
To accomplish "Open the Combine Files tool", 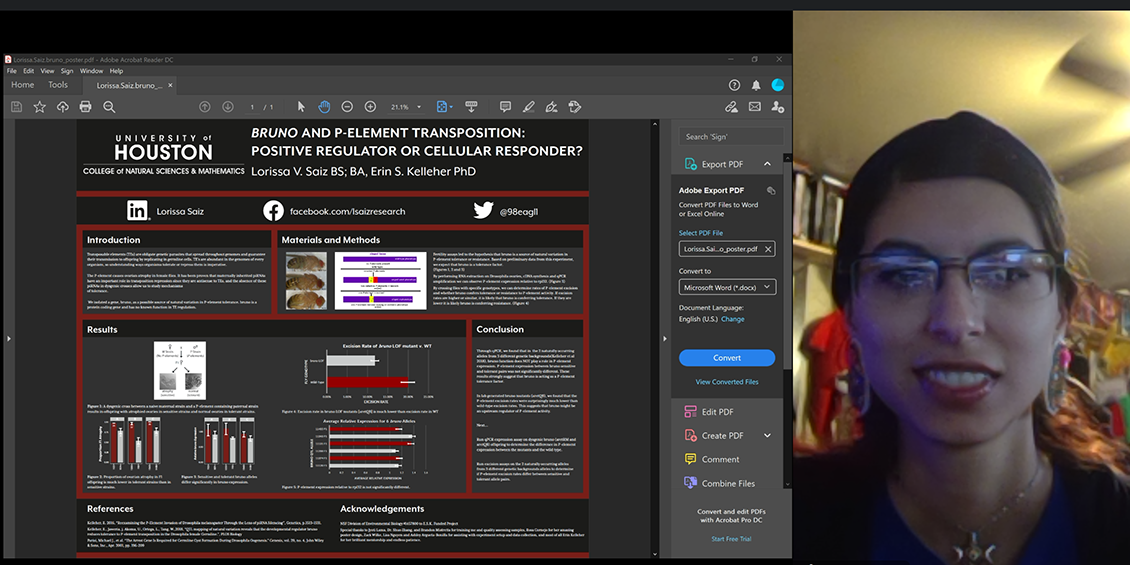I will tap(728, 484).
